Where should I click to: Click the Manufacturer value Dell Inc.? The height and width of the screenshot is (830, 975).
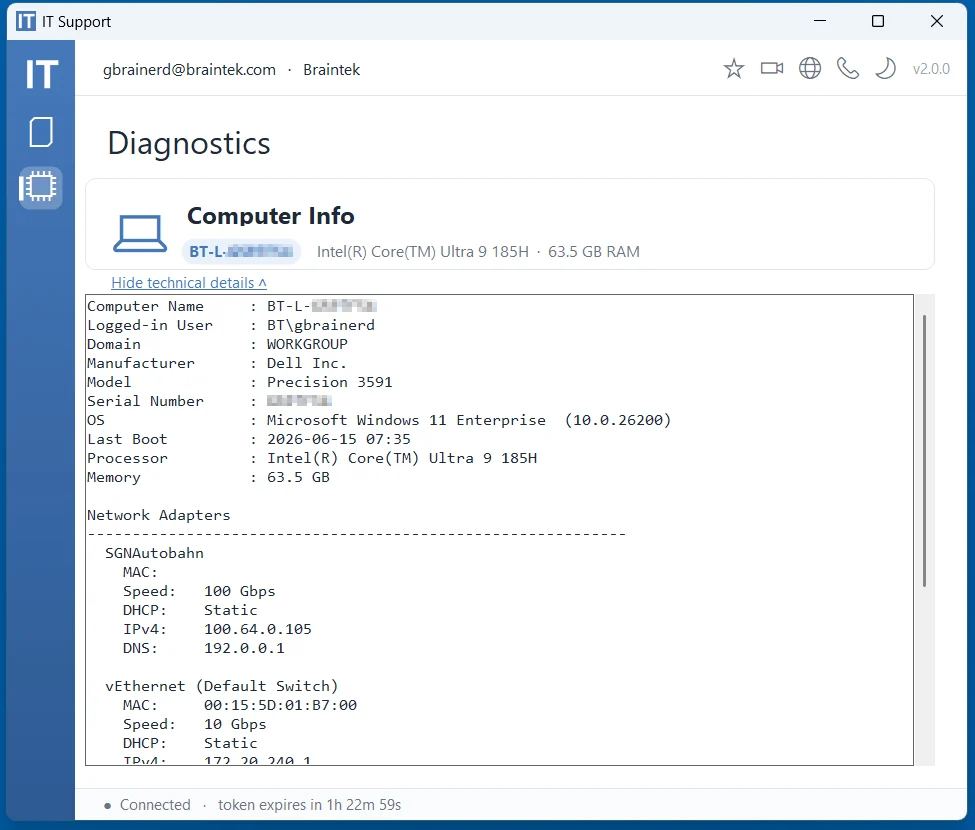[307, 363]
